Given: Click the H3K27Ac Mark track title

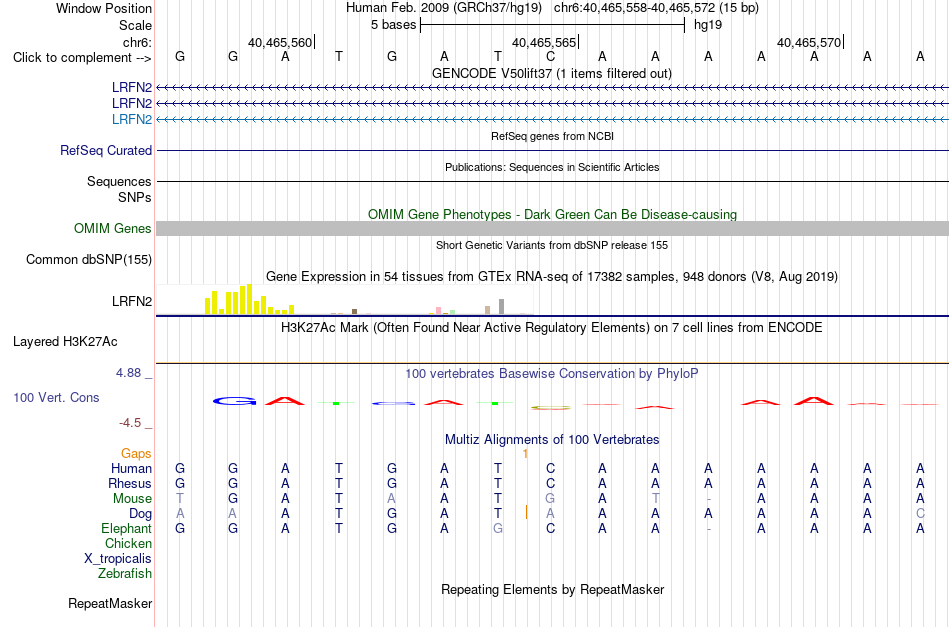Looking at the screenshot, I should [x=552, y=328].
